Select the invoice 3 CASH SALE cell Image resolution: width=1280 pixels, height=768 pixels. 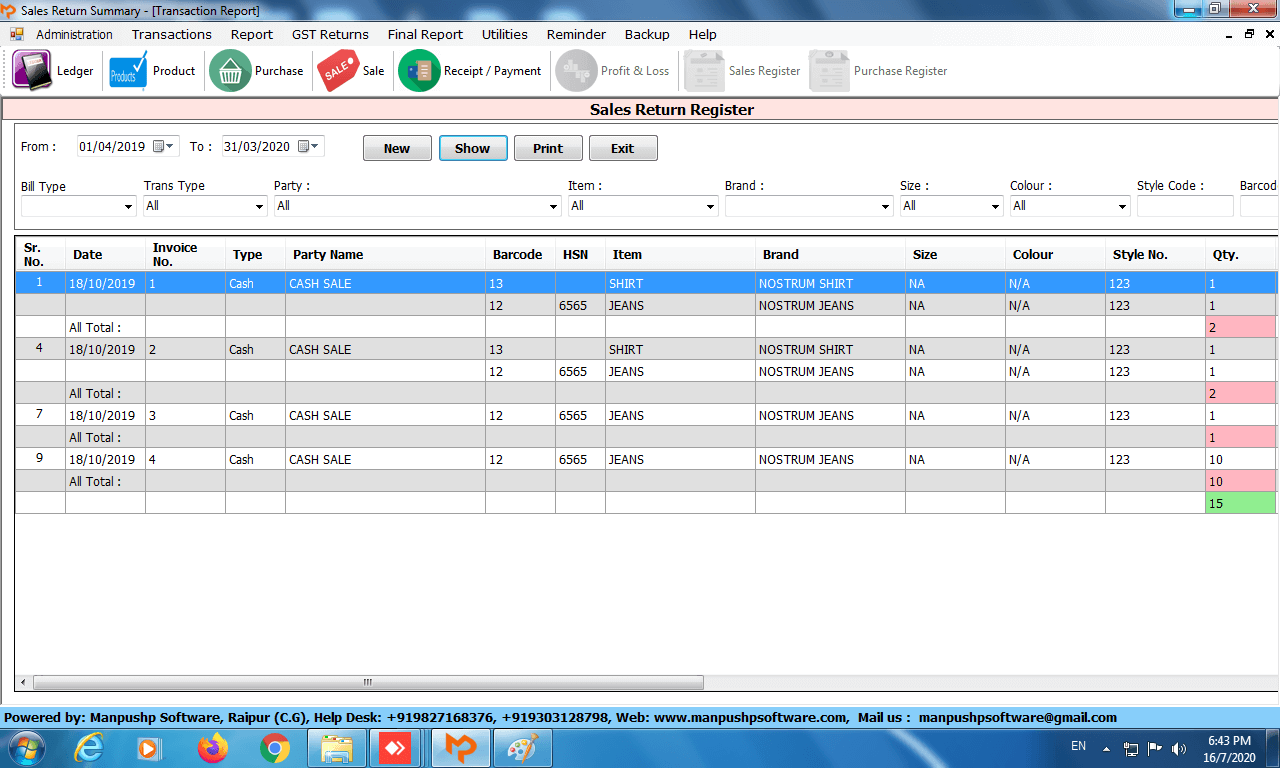point(385,415)
